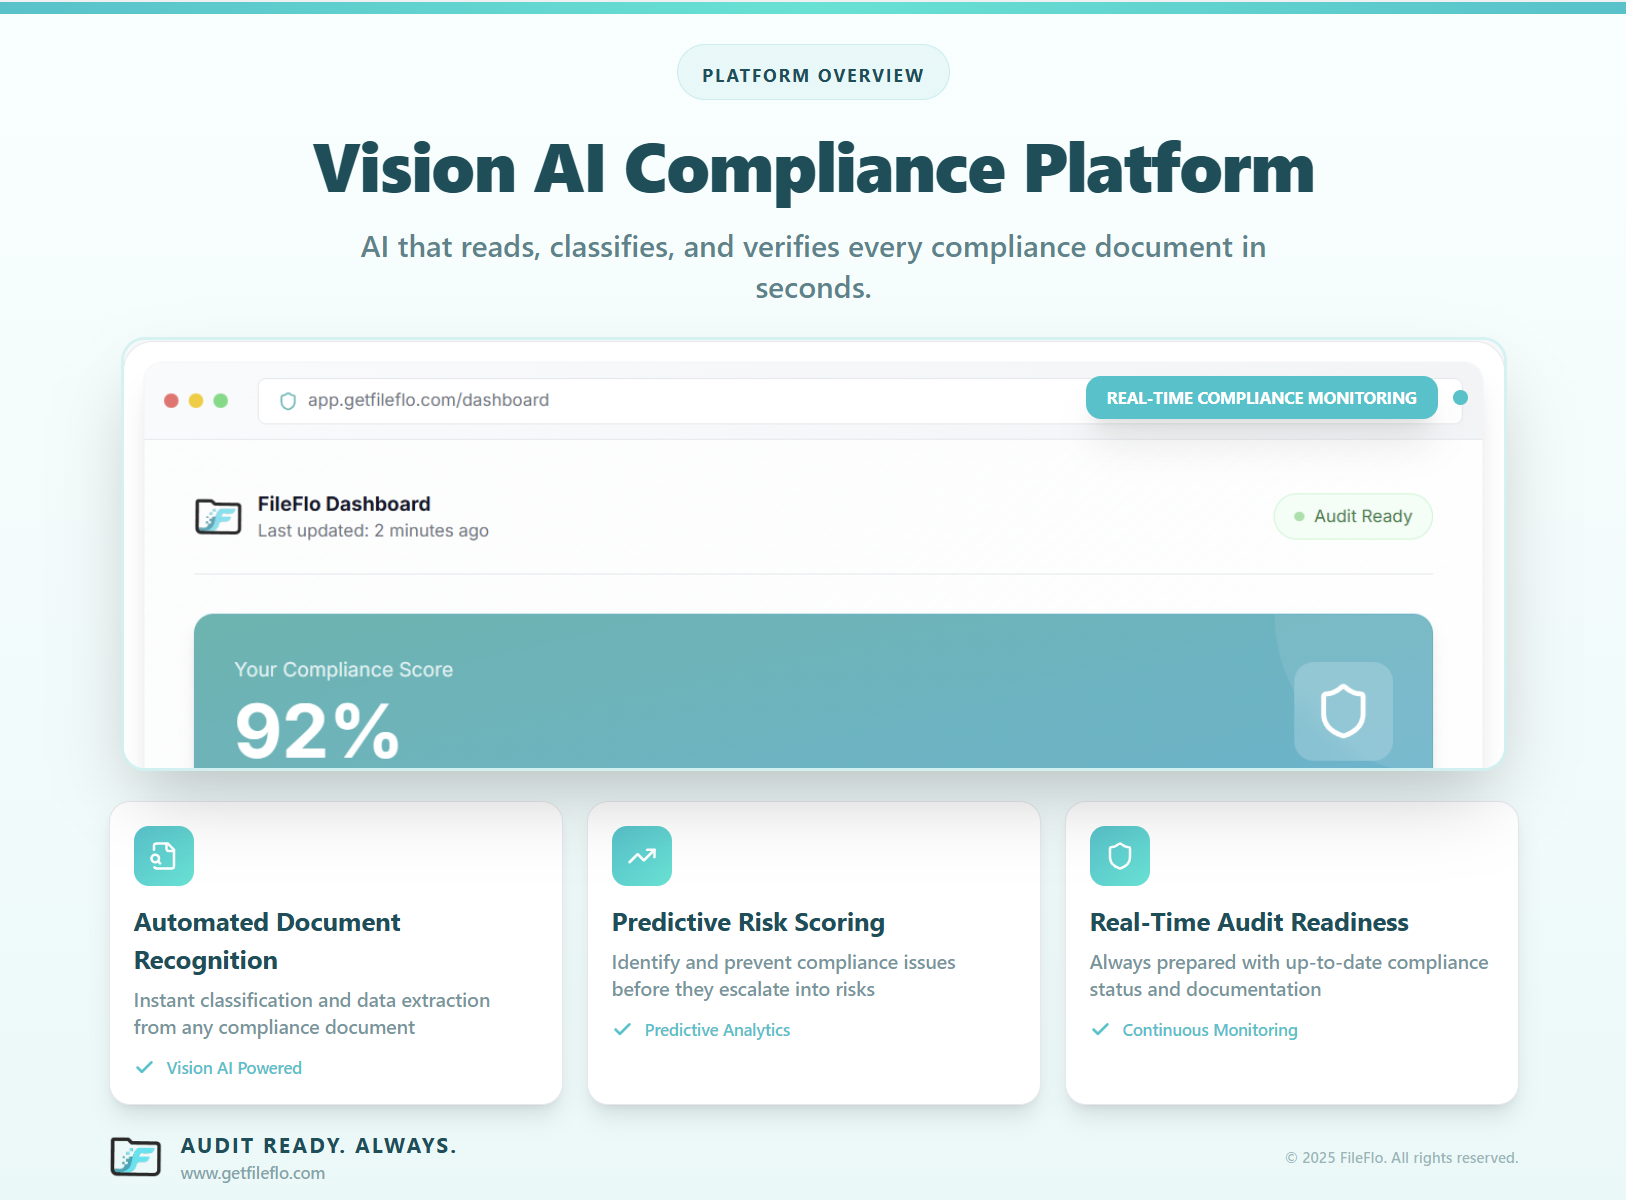Click the Audit Ready status badge

click(x=1352, y=517)
